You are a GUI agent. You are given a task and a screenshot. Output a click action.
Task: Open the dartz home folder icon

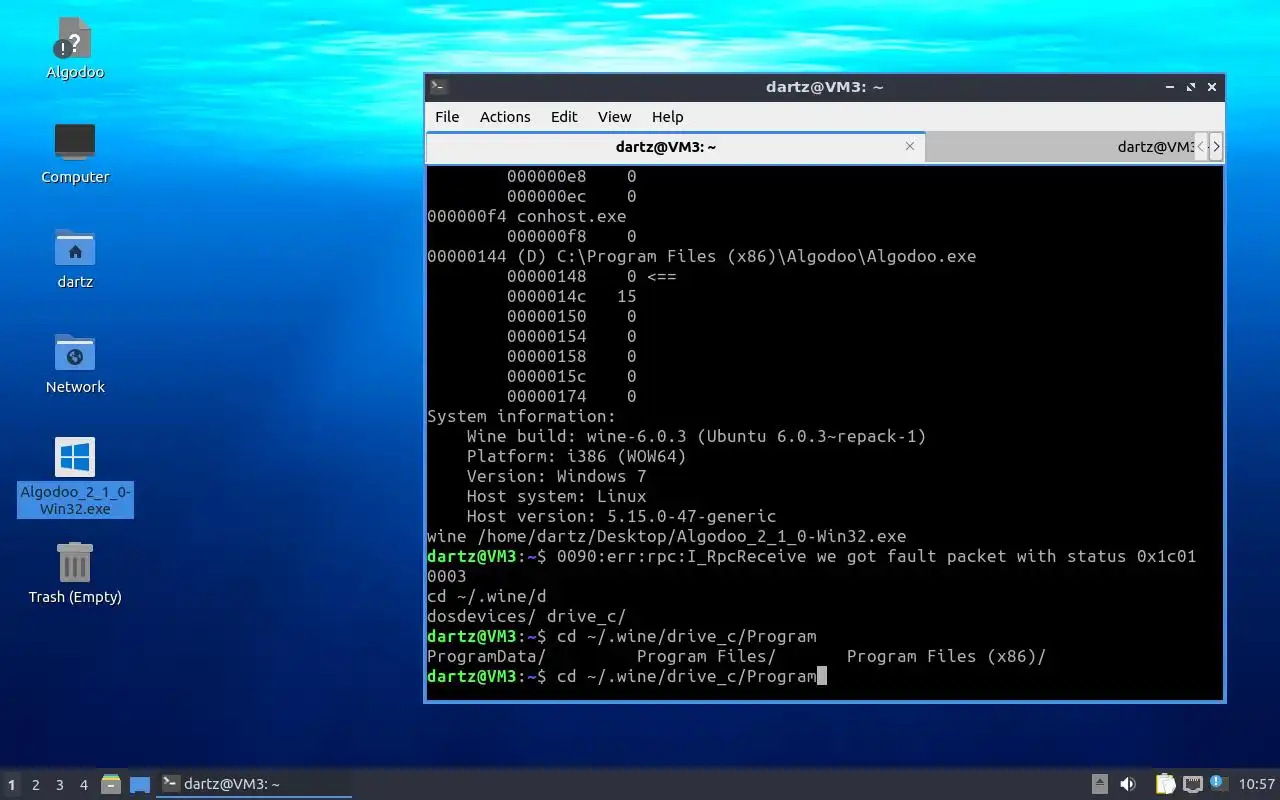pos(75,258)
